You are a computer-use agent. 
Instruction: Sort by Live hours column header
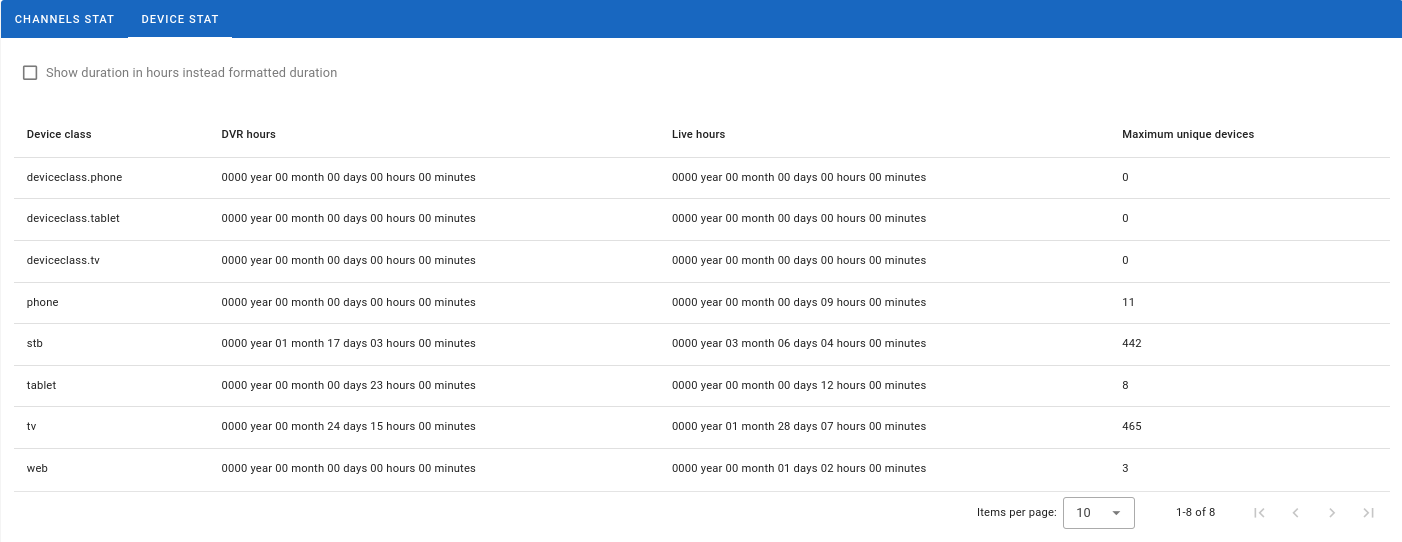(698, 134)
